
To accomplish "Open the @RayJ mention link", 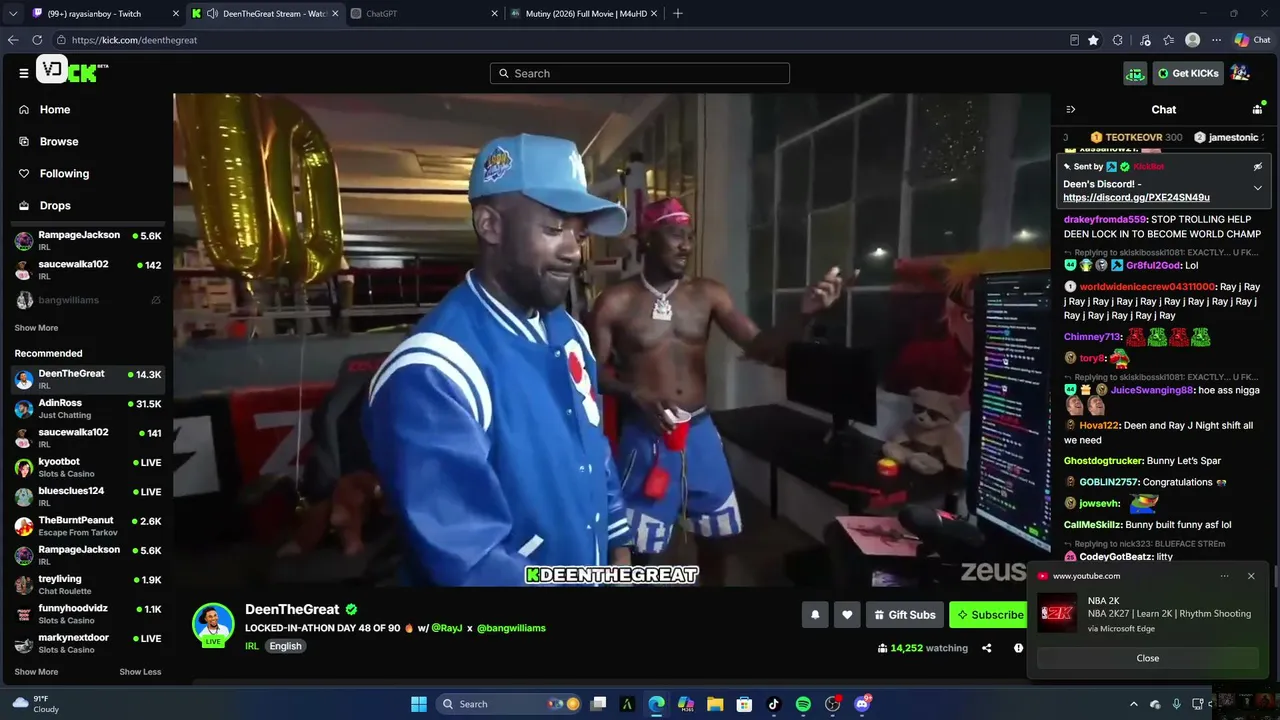I will 446,628.
